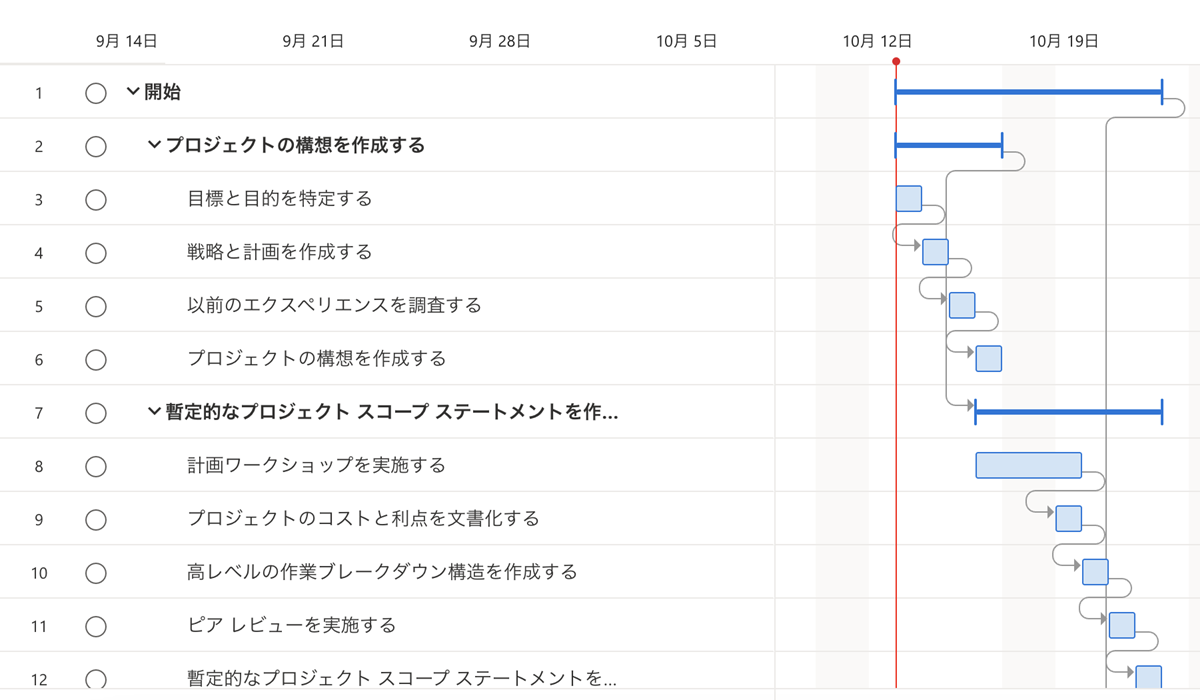Collapse the 暫定的なプロジェクト スコープ group chevron

click(x=155, y=412)
